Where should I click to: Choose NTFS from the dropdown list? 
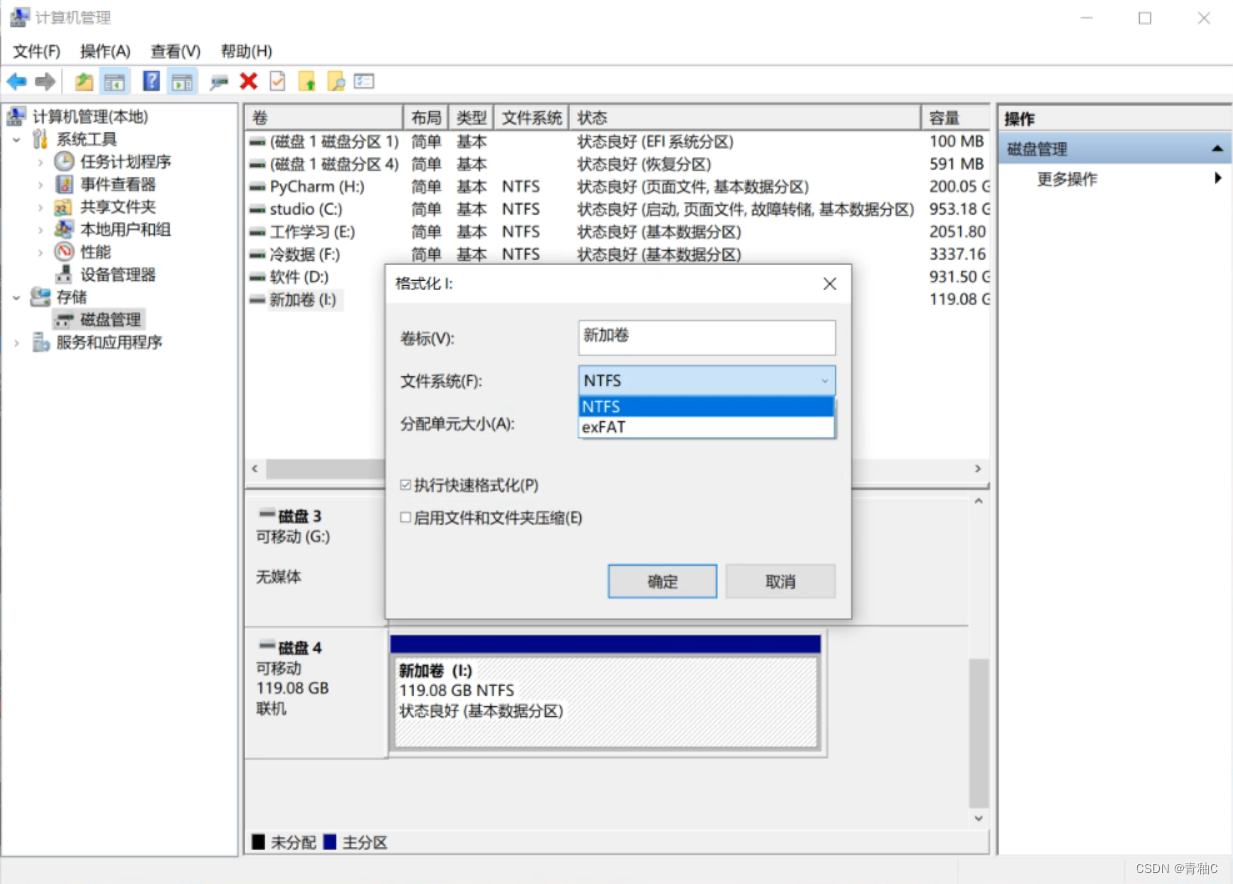(706, 407)
